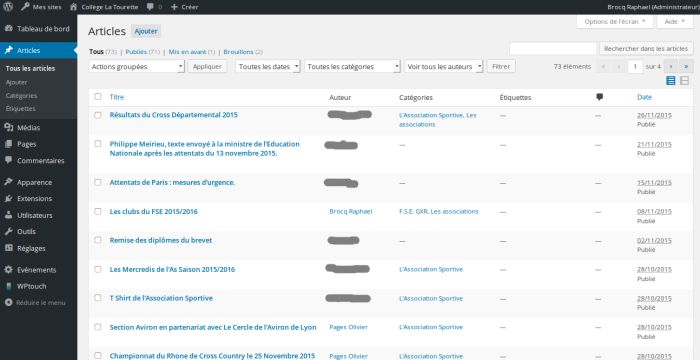Image resolution: width=700 pixels, height=360 pixels.
Task: Go to next page arrow in pagination
Action: pos(671,67)
